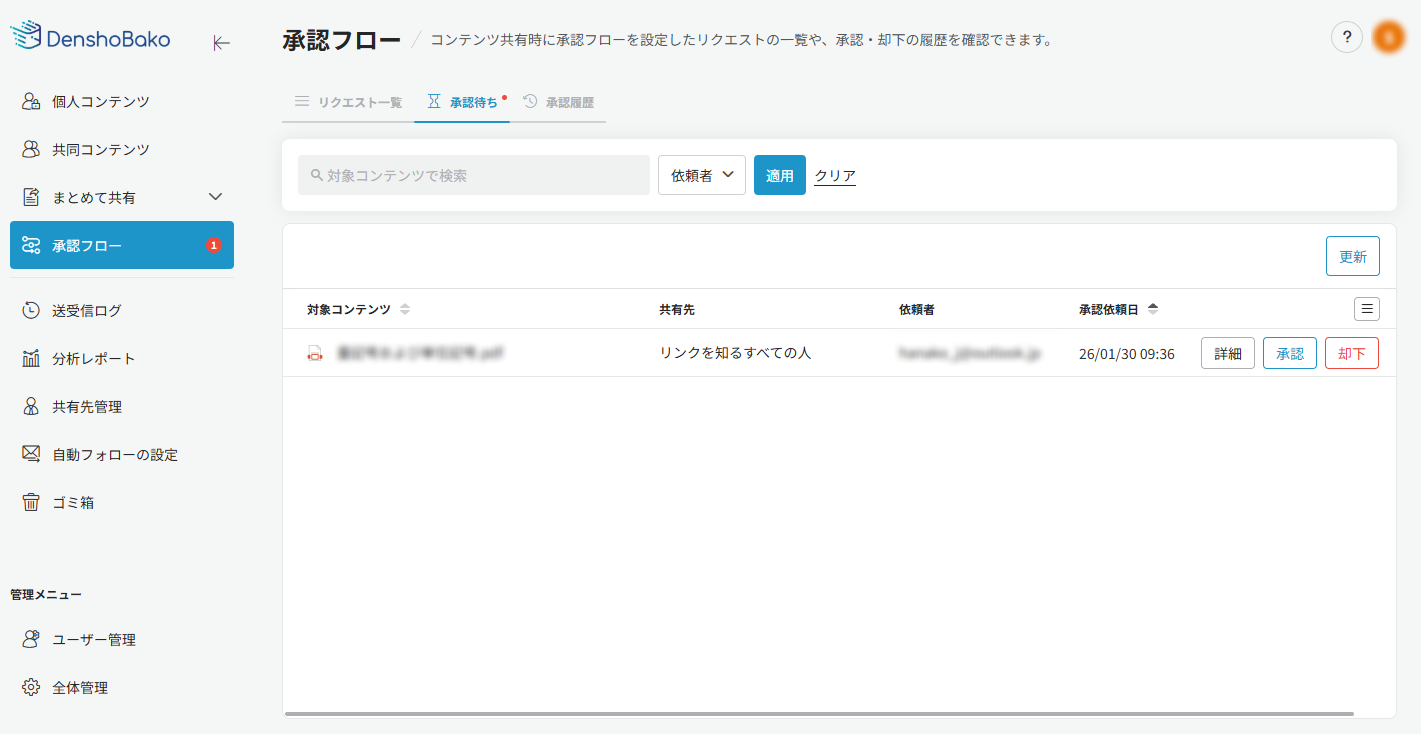Click the 承認フロー page title
Viewport: 1421px width, 734px height.
342,40
